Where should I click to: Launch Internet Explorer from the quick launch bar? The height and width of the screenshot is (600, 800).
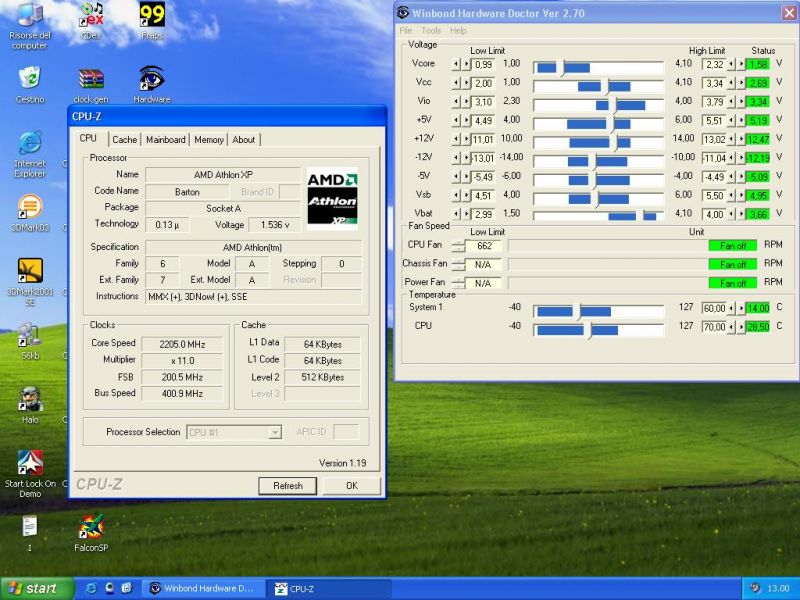coord(91,588)
